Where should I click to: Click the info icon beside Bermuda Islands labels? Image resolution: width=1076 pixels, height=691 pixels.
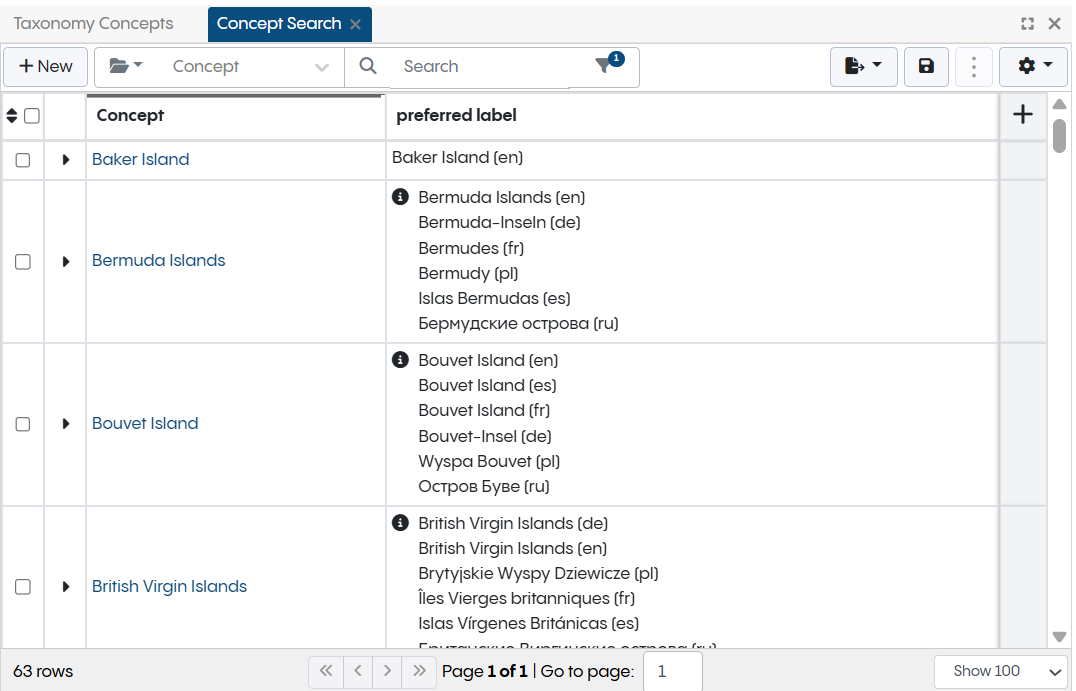(x=400, y=196)
